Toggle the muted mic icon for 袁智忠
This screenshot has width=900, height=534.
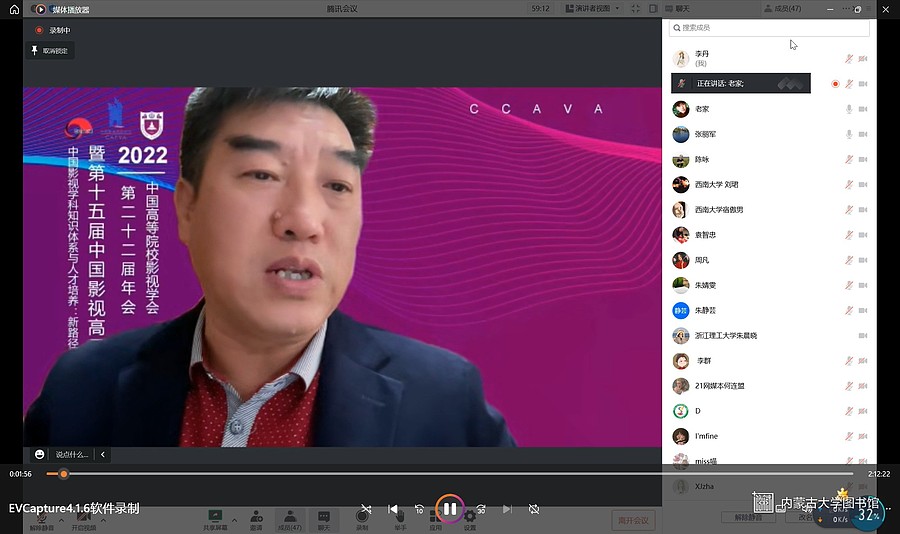coord(849,235)
